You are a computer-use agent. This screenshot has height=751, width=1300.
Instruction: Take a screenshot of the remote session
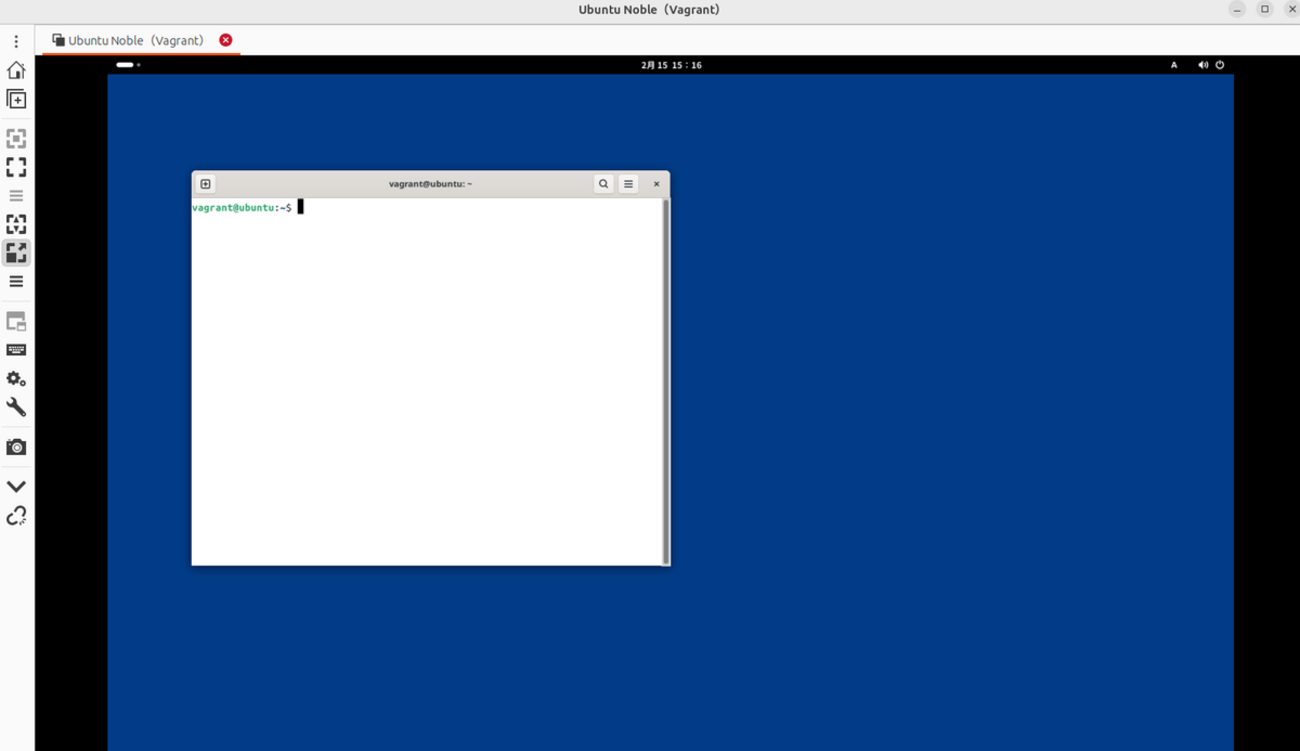16,446
